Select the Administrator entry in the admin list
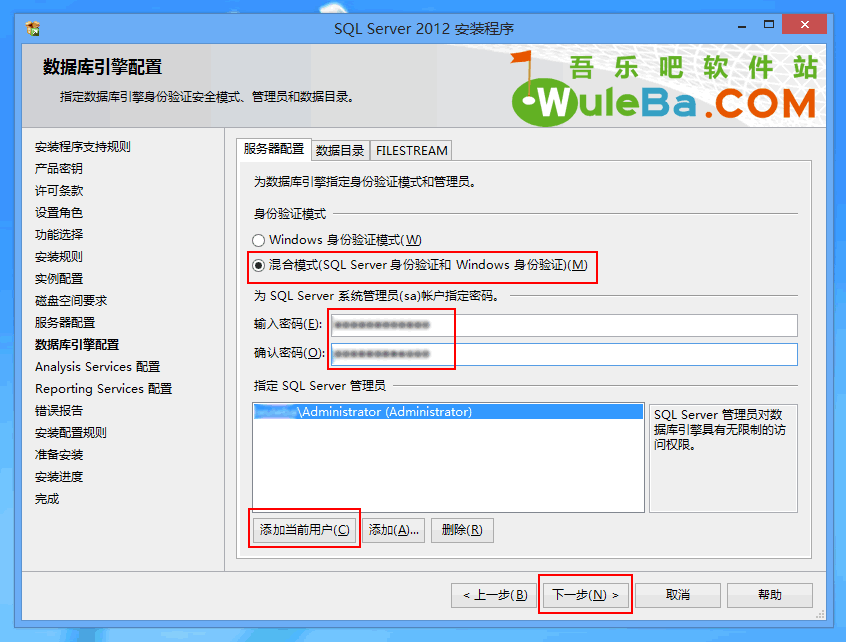The image size is (846, 642). (x=448, y=412)
